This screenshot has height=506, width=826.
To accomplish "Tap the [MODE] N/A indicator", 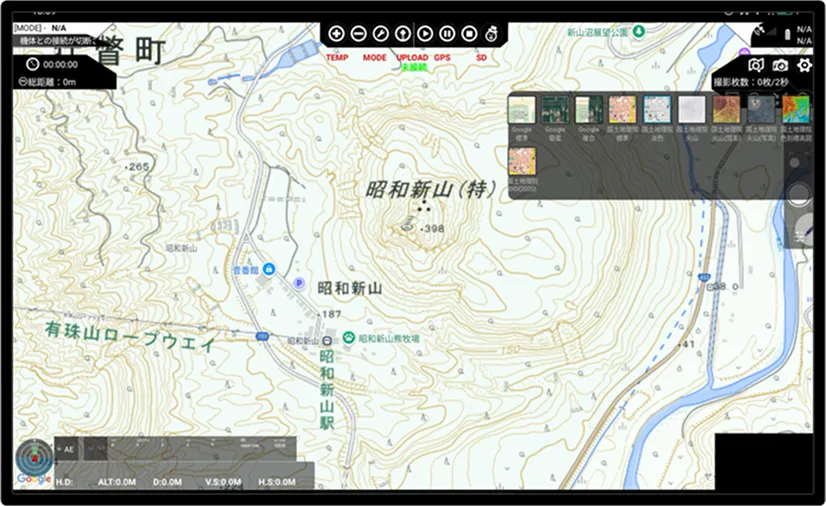I will pyautogui.click(x=41, y=28).
